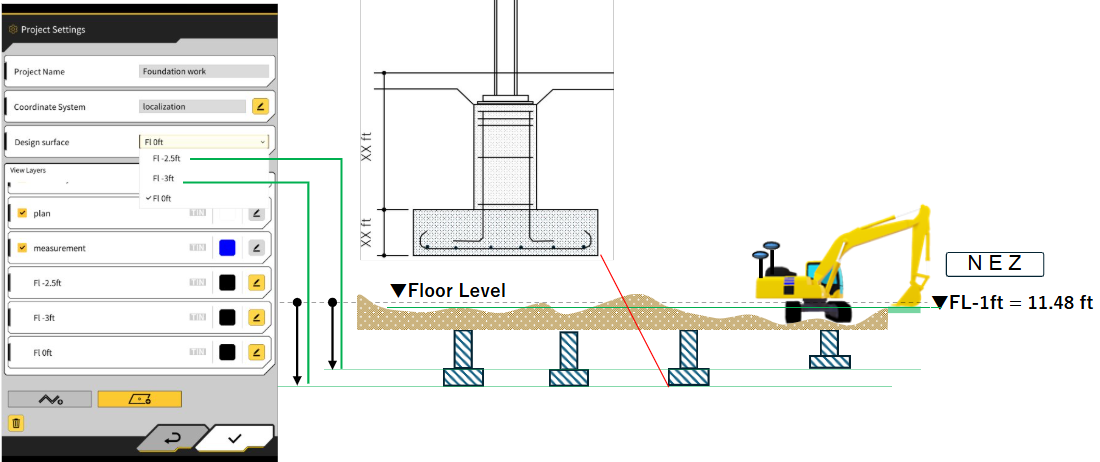The width and height of the screenshot is (1100, 462).
Task: Click the yellow excavator illustration
Action: click(x=842, y=266)
